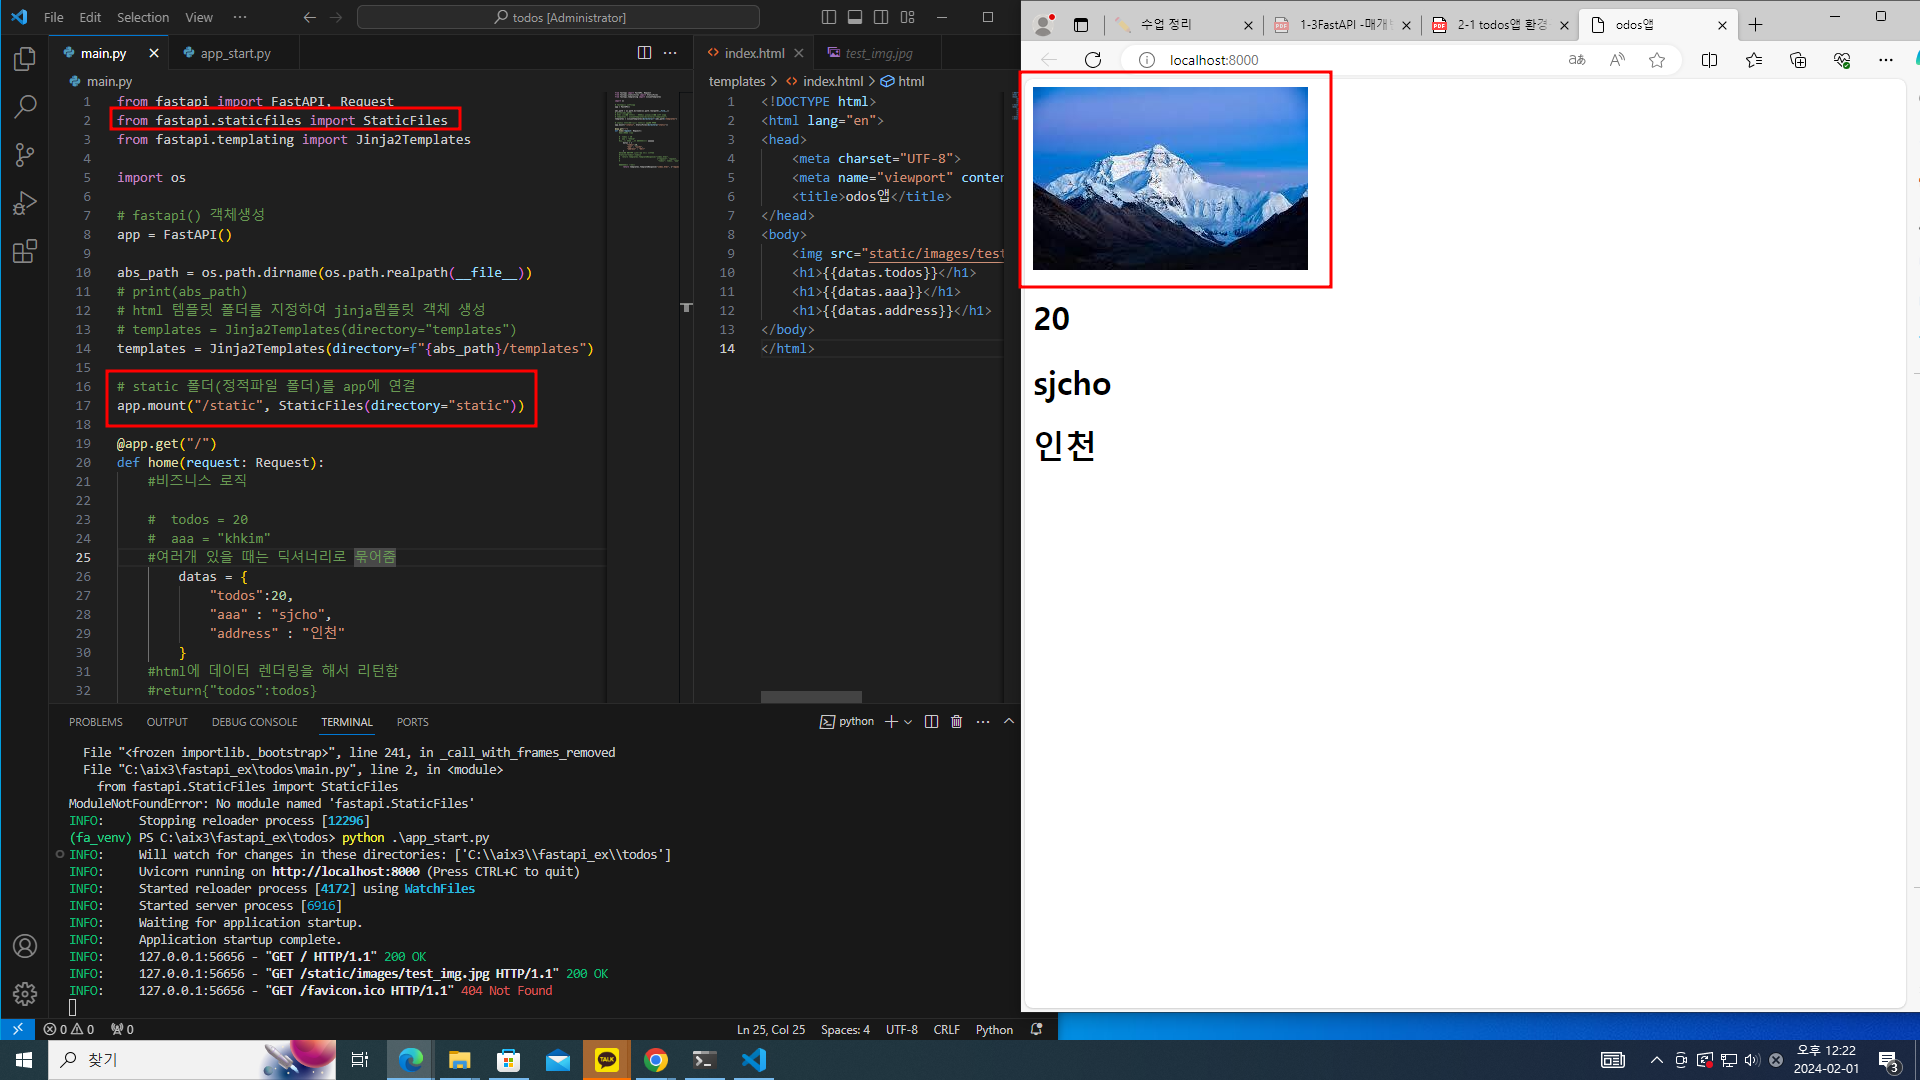Open the Explorer view in activity bar
This screenshot has width=1920, height=1080.
coord(25,60)
